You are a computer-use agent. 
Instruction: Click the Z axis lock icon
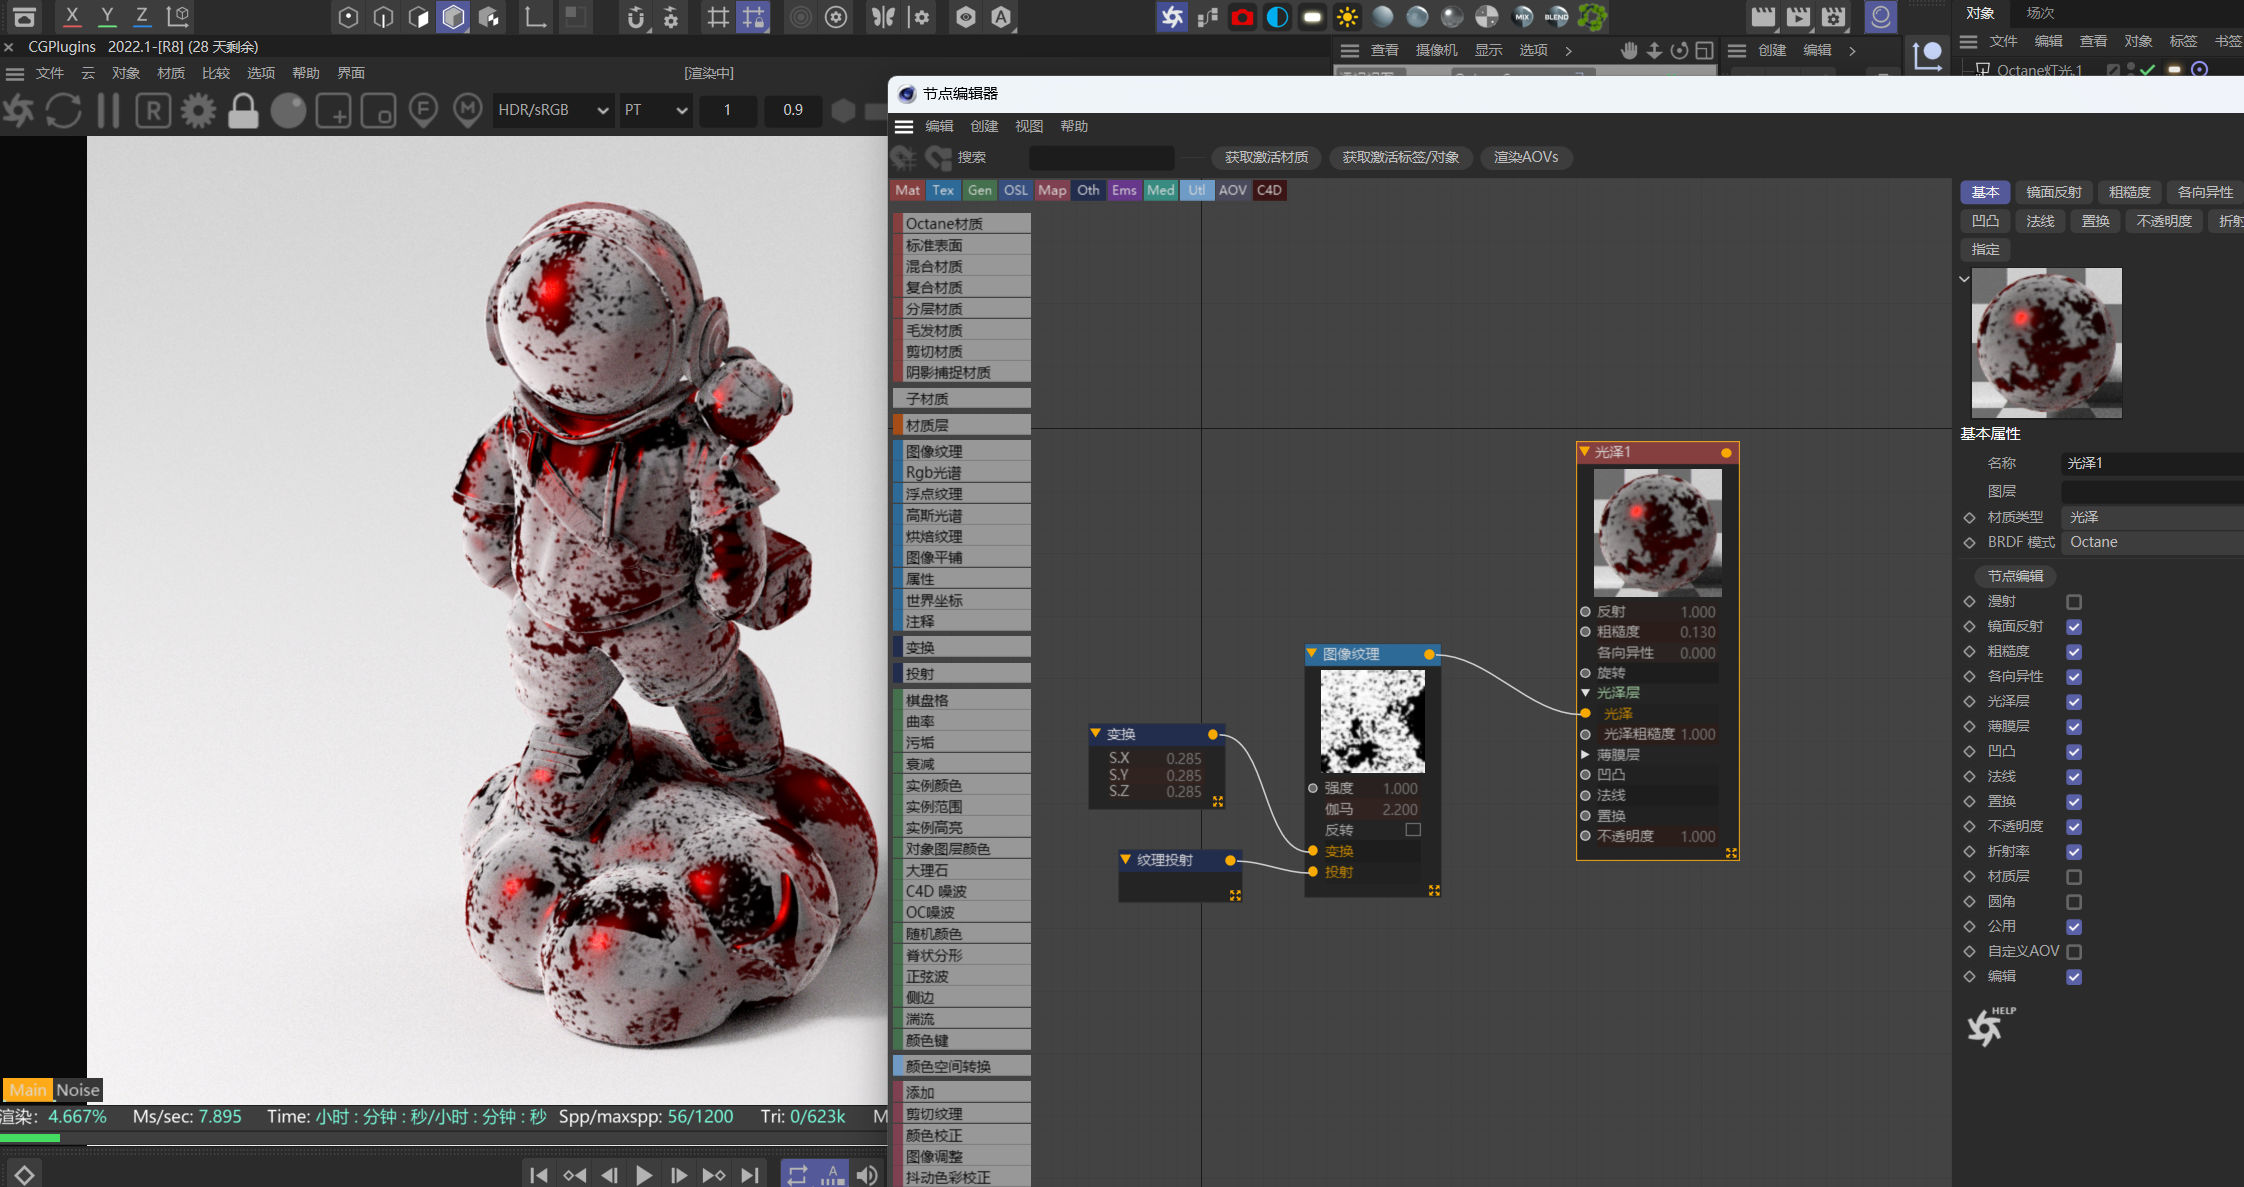(142, 16)
